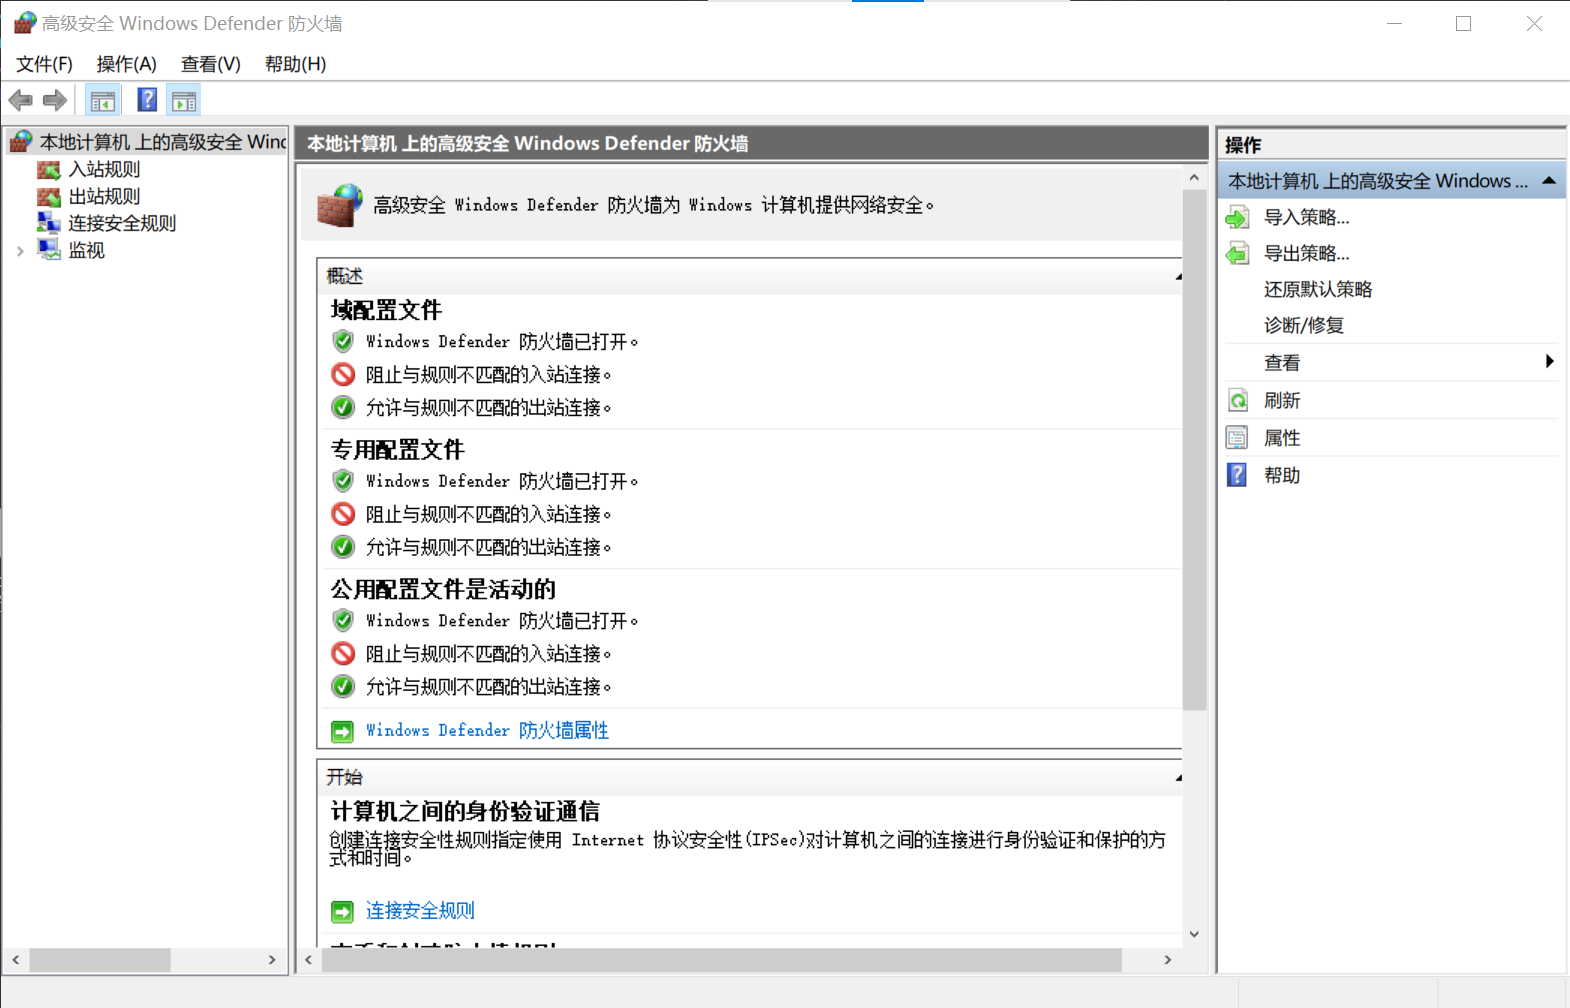Select 入站规则 in the tree

click(104, 170)
